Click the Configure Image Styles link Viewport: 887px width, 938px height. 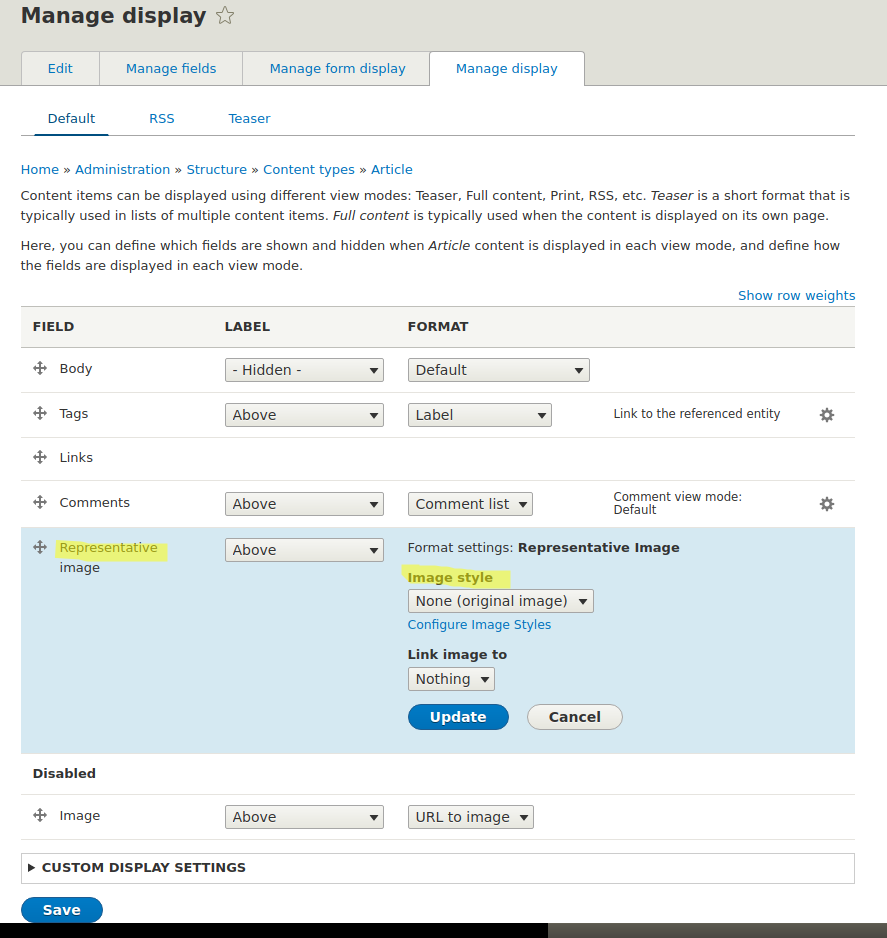tap(479, 625)
